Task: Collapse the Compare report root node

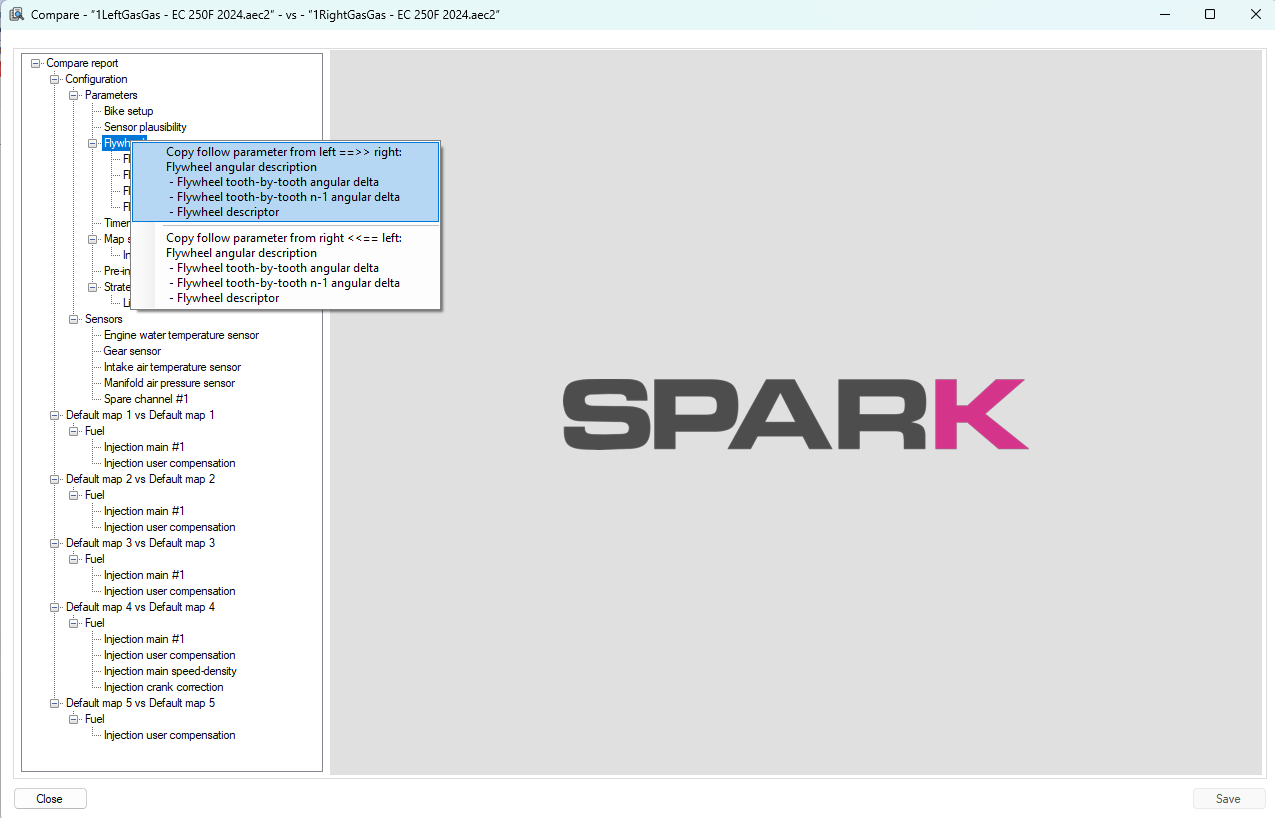Action: [x=36, y=63]
